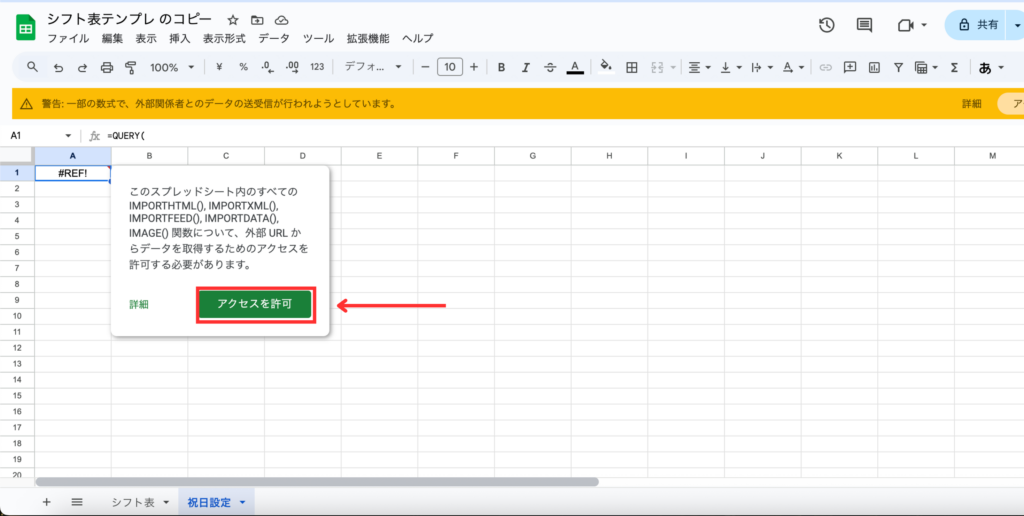Open the fill color picker
The image size is (1024, 516).
click(606, 67)
